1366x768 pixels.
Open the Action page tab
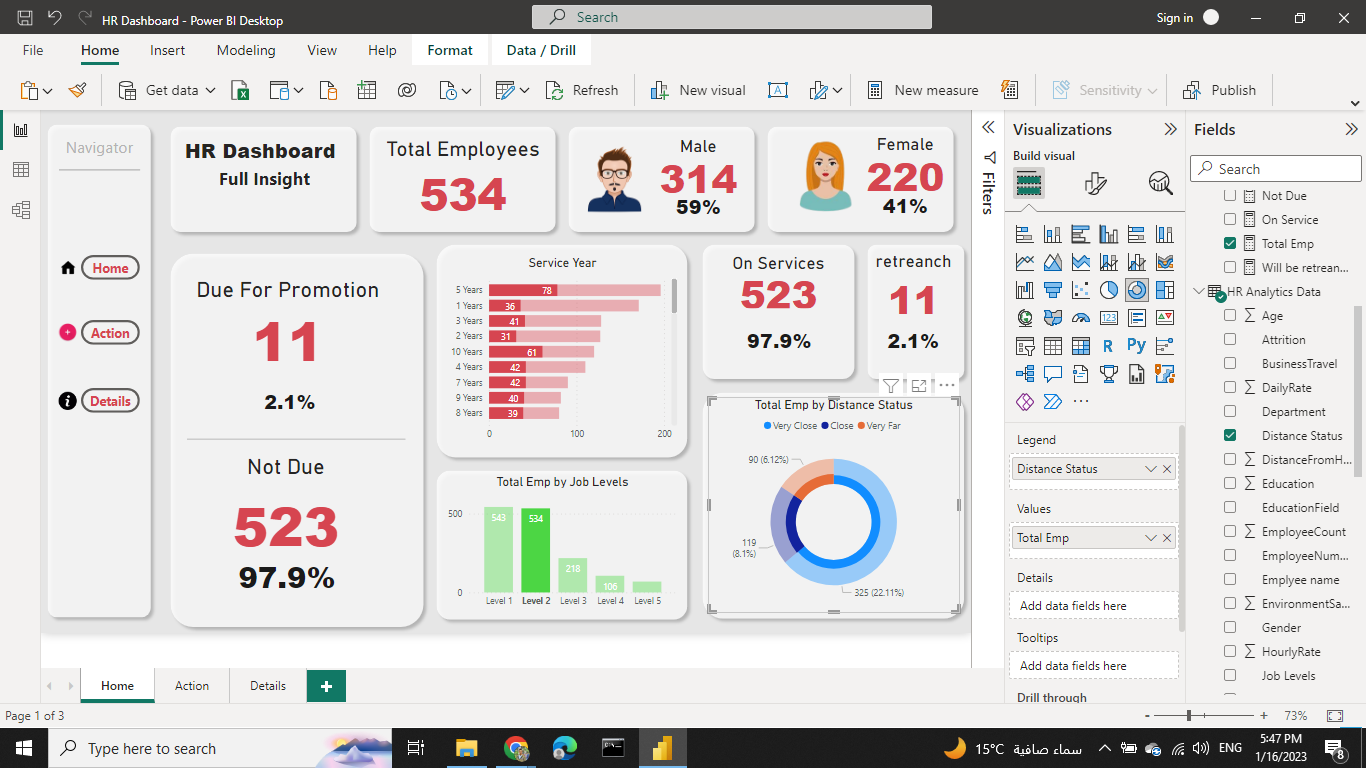coord(191,686)
